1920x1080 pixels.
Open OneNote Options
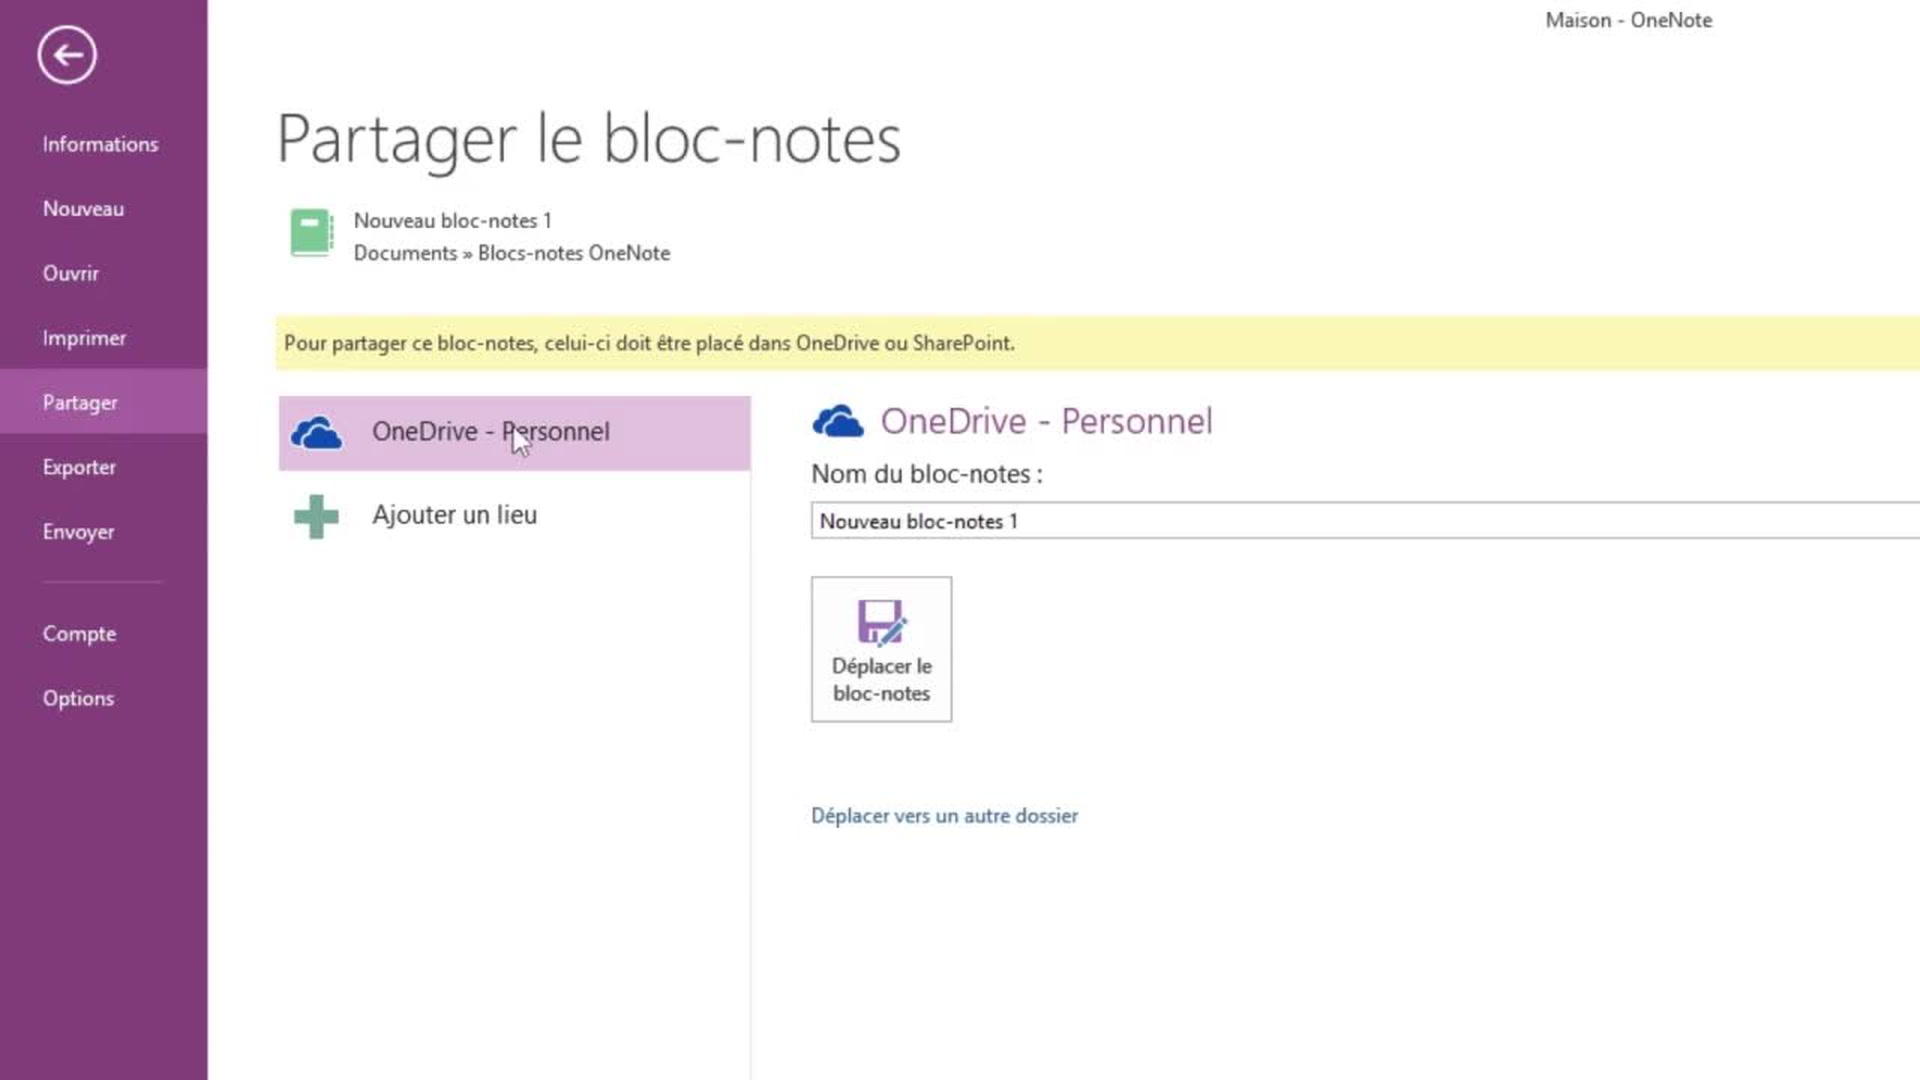78,698
